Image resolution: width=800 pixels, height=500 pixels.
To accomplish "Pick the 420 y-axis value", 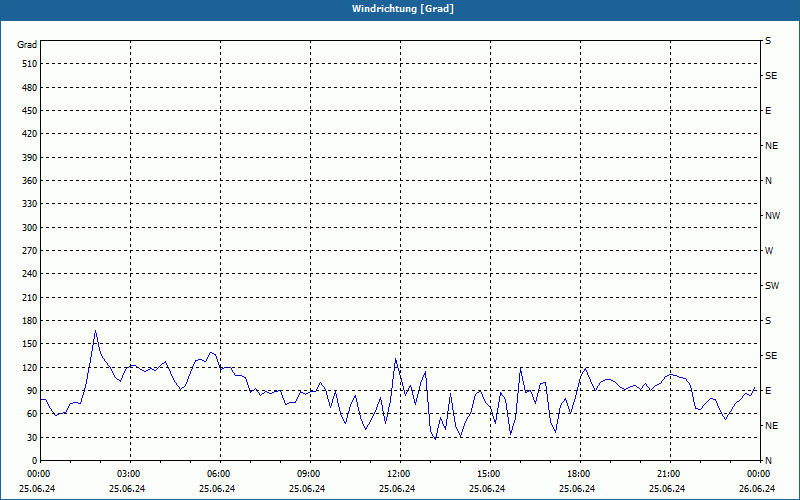I will coord(30,134).
